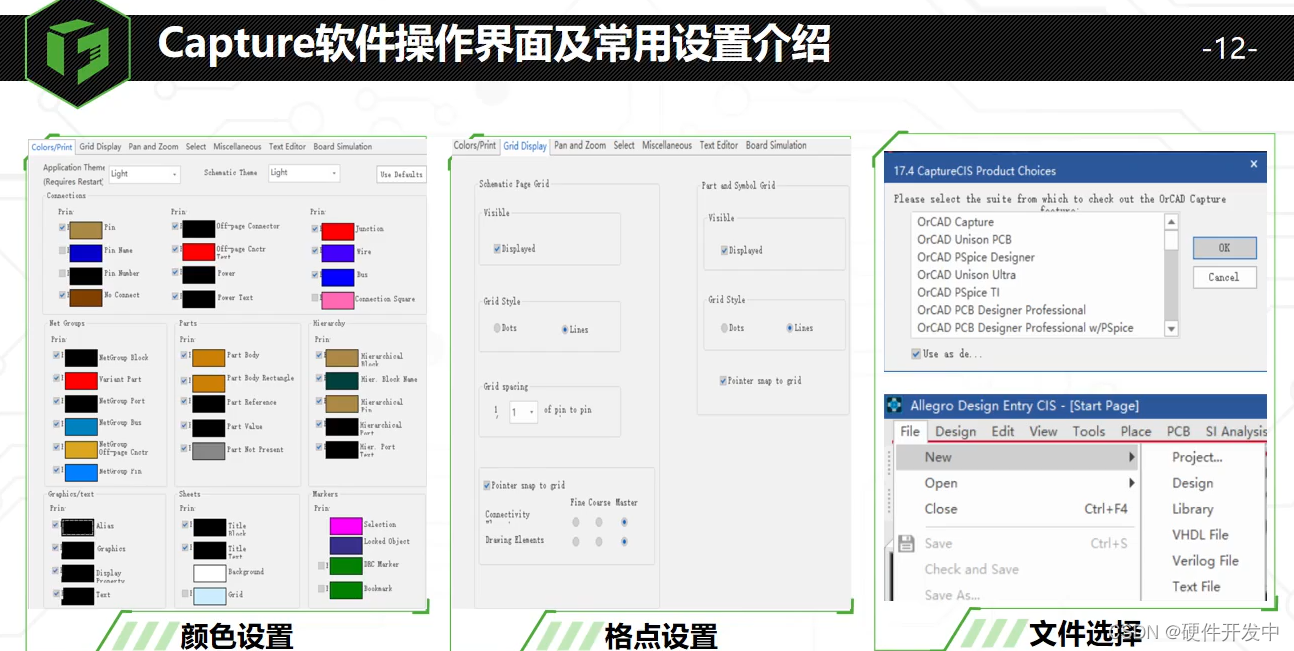1294x651 pixels.
Task: Open the Schematic Theme dropdown
Action: click(304, 173)
